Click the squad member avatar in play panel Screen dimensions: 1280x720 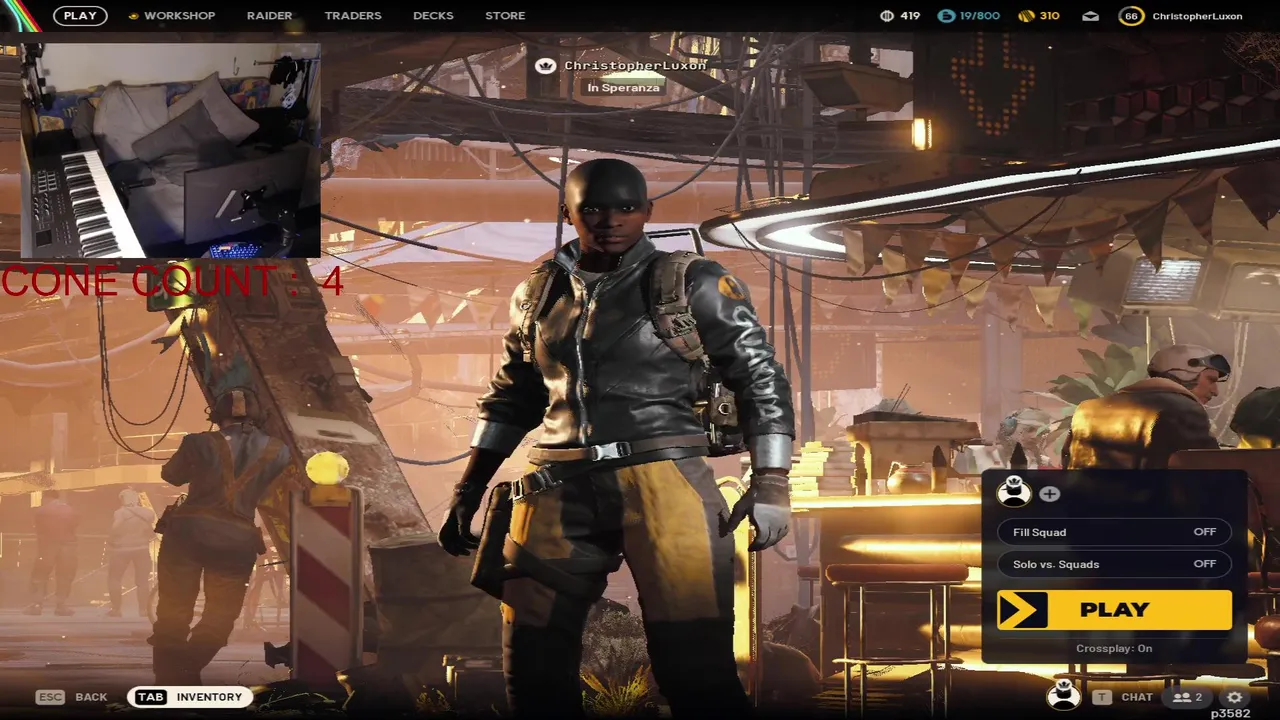click(x=1014, y=492)
